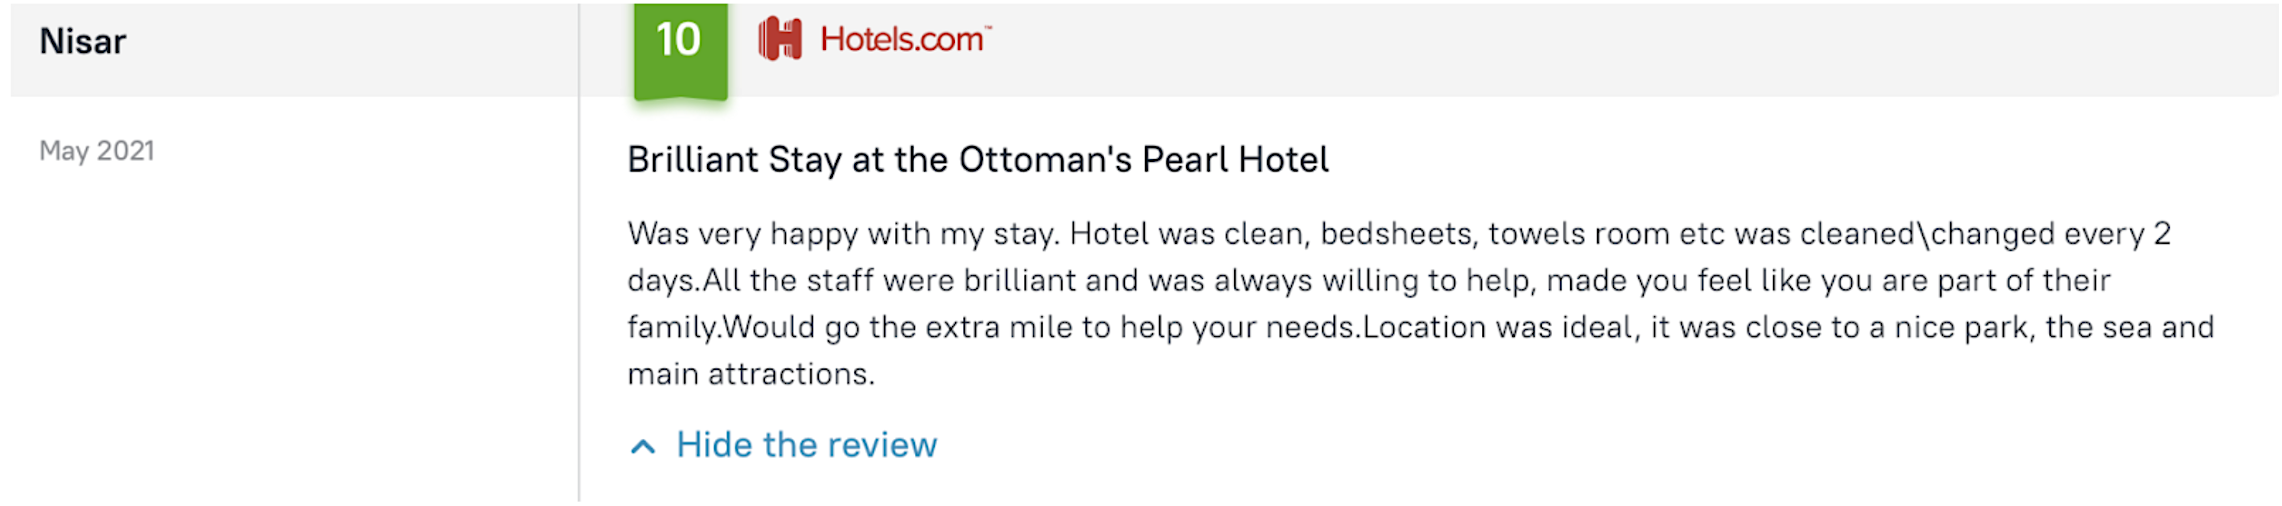Screen dimensions: 2282x506
Task: Collapse the review using Hide the review
Action: [806, 445]
